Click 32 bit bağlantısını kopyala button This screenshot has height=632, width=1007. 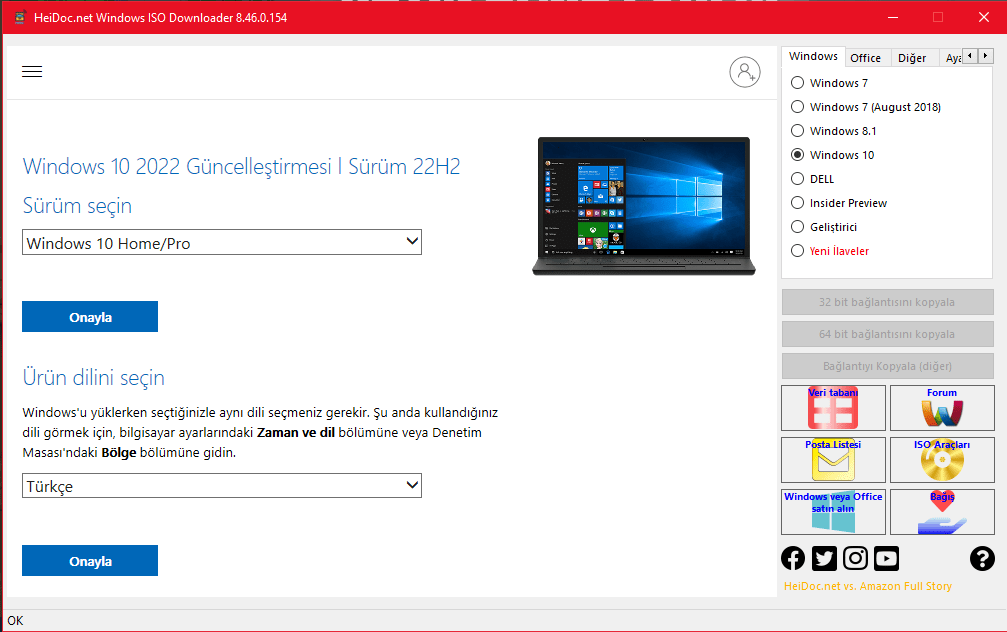point(887,302)
